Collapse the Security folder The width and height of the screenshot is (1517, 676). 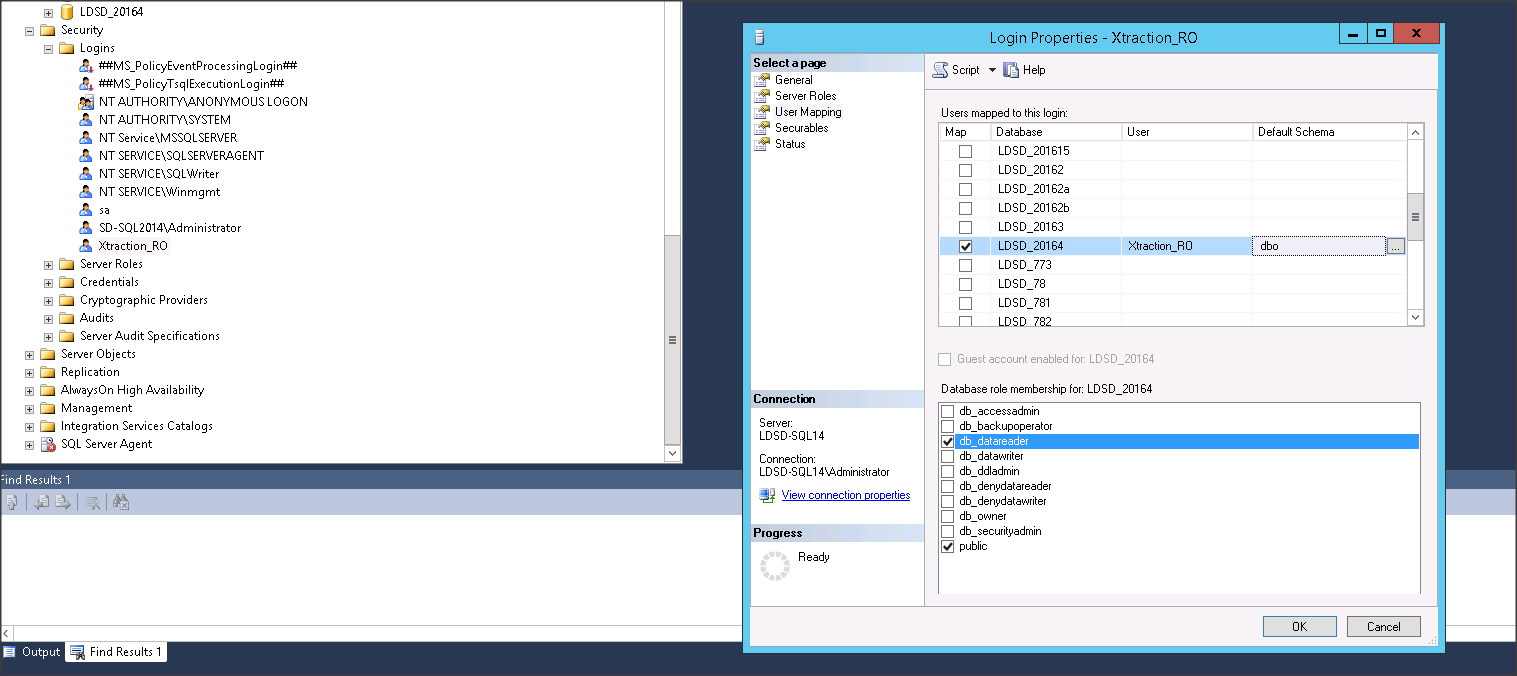[x=29, y=29]
